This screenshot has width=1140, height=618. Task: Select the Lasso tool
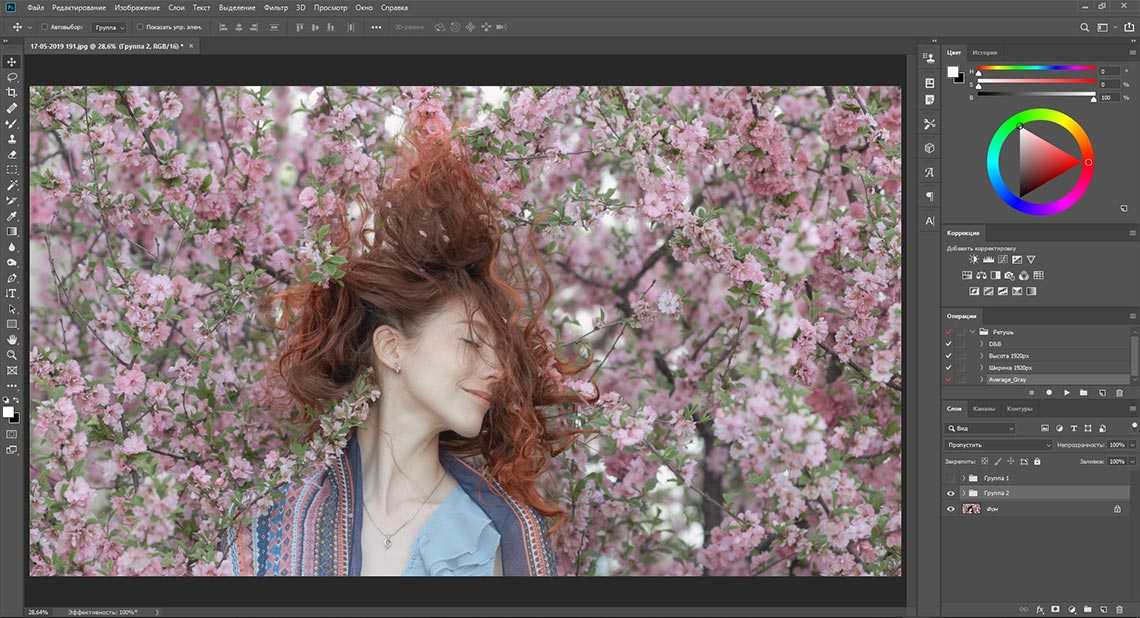point(12,77)
